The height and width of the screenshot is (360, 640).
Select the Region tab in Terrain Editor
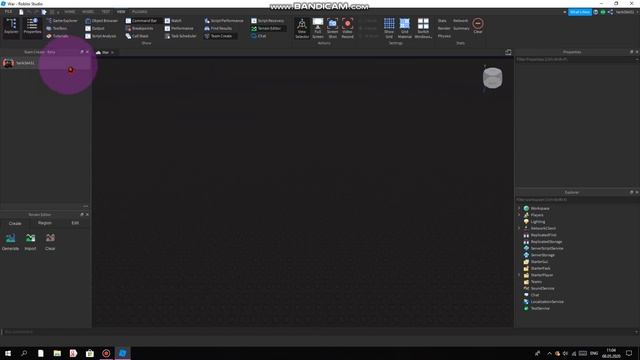(45, 223)
